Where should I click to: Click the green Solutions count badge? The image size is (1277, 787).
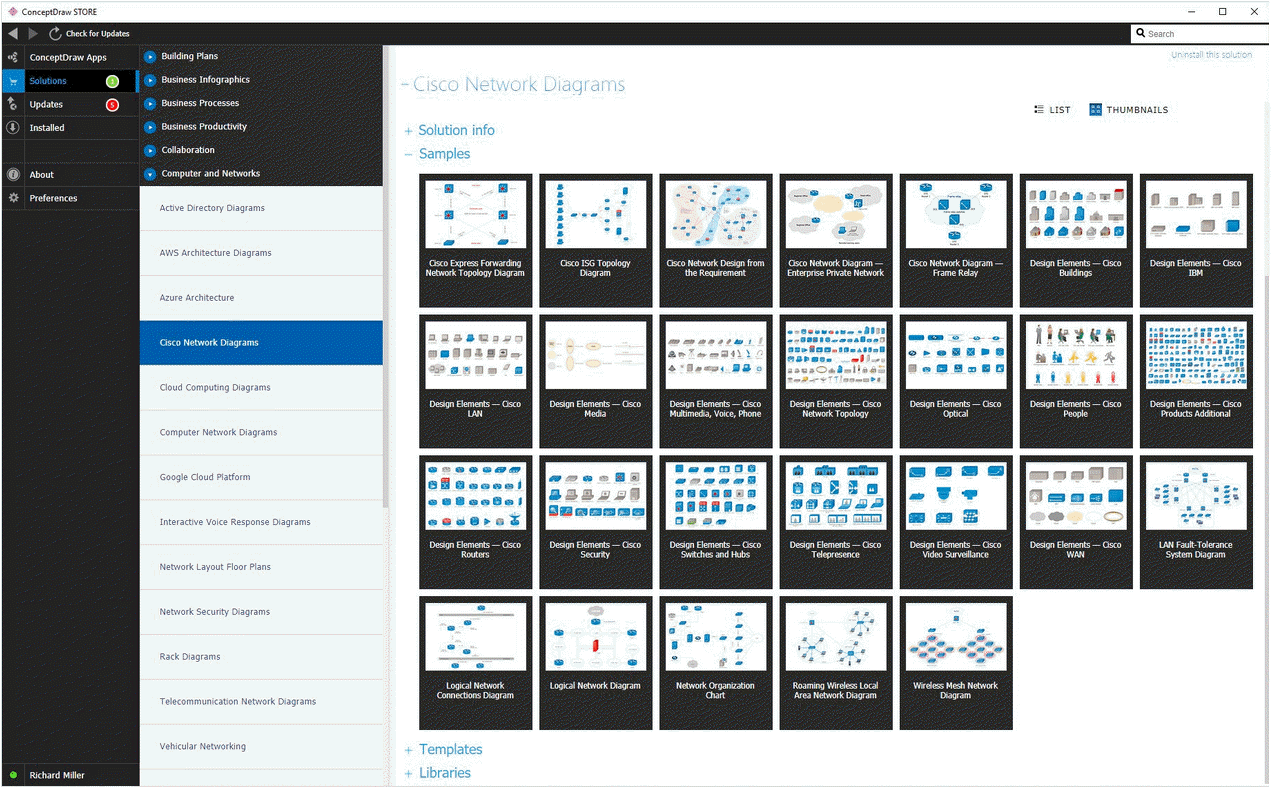[112, 81]
